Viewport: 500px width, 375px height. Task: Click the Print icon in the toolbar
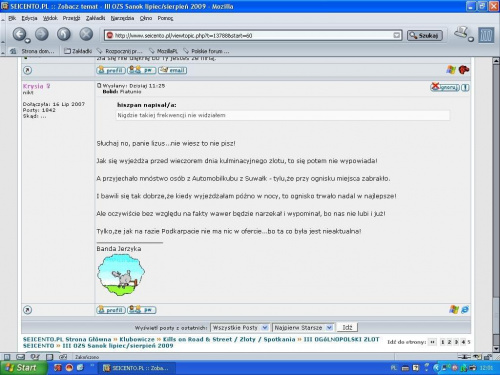(x=462, y=33)
